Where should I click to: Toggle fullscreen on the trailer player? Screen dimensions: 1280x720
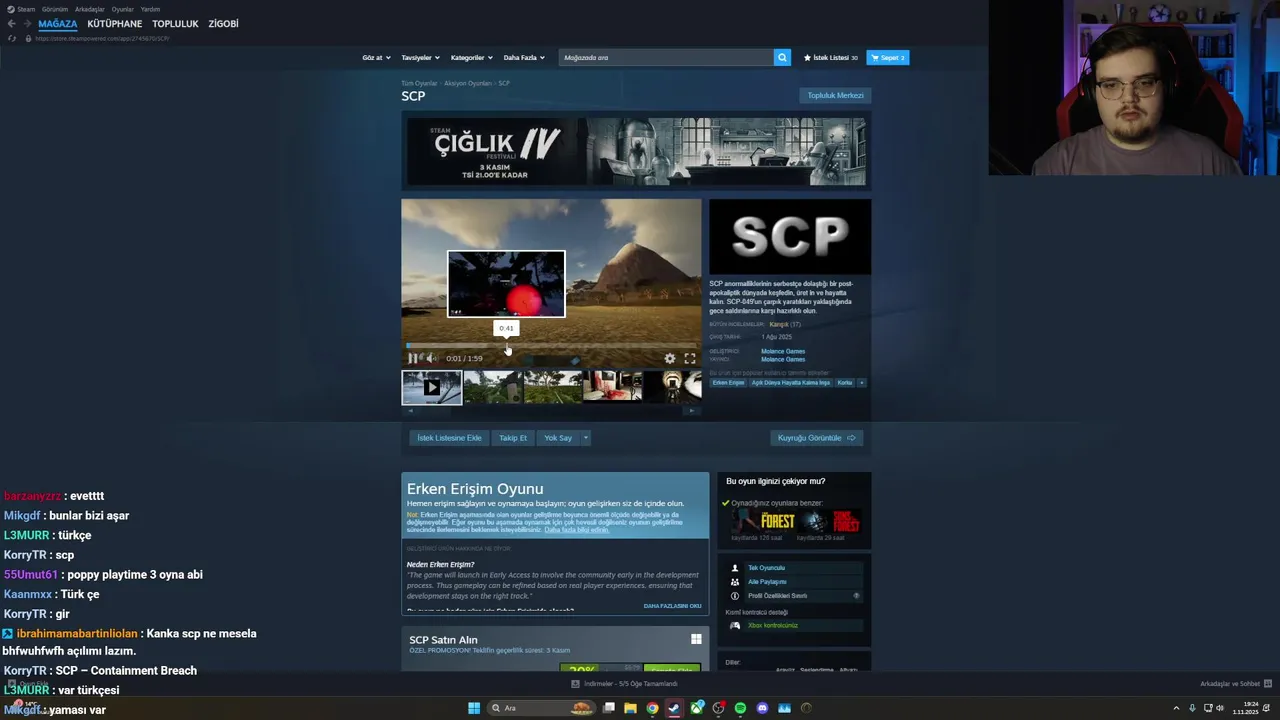(x=690, y=358)
